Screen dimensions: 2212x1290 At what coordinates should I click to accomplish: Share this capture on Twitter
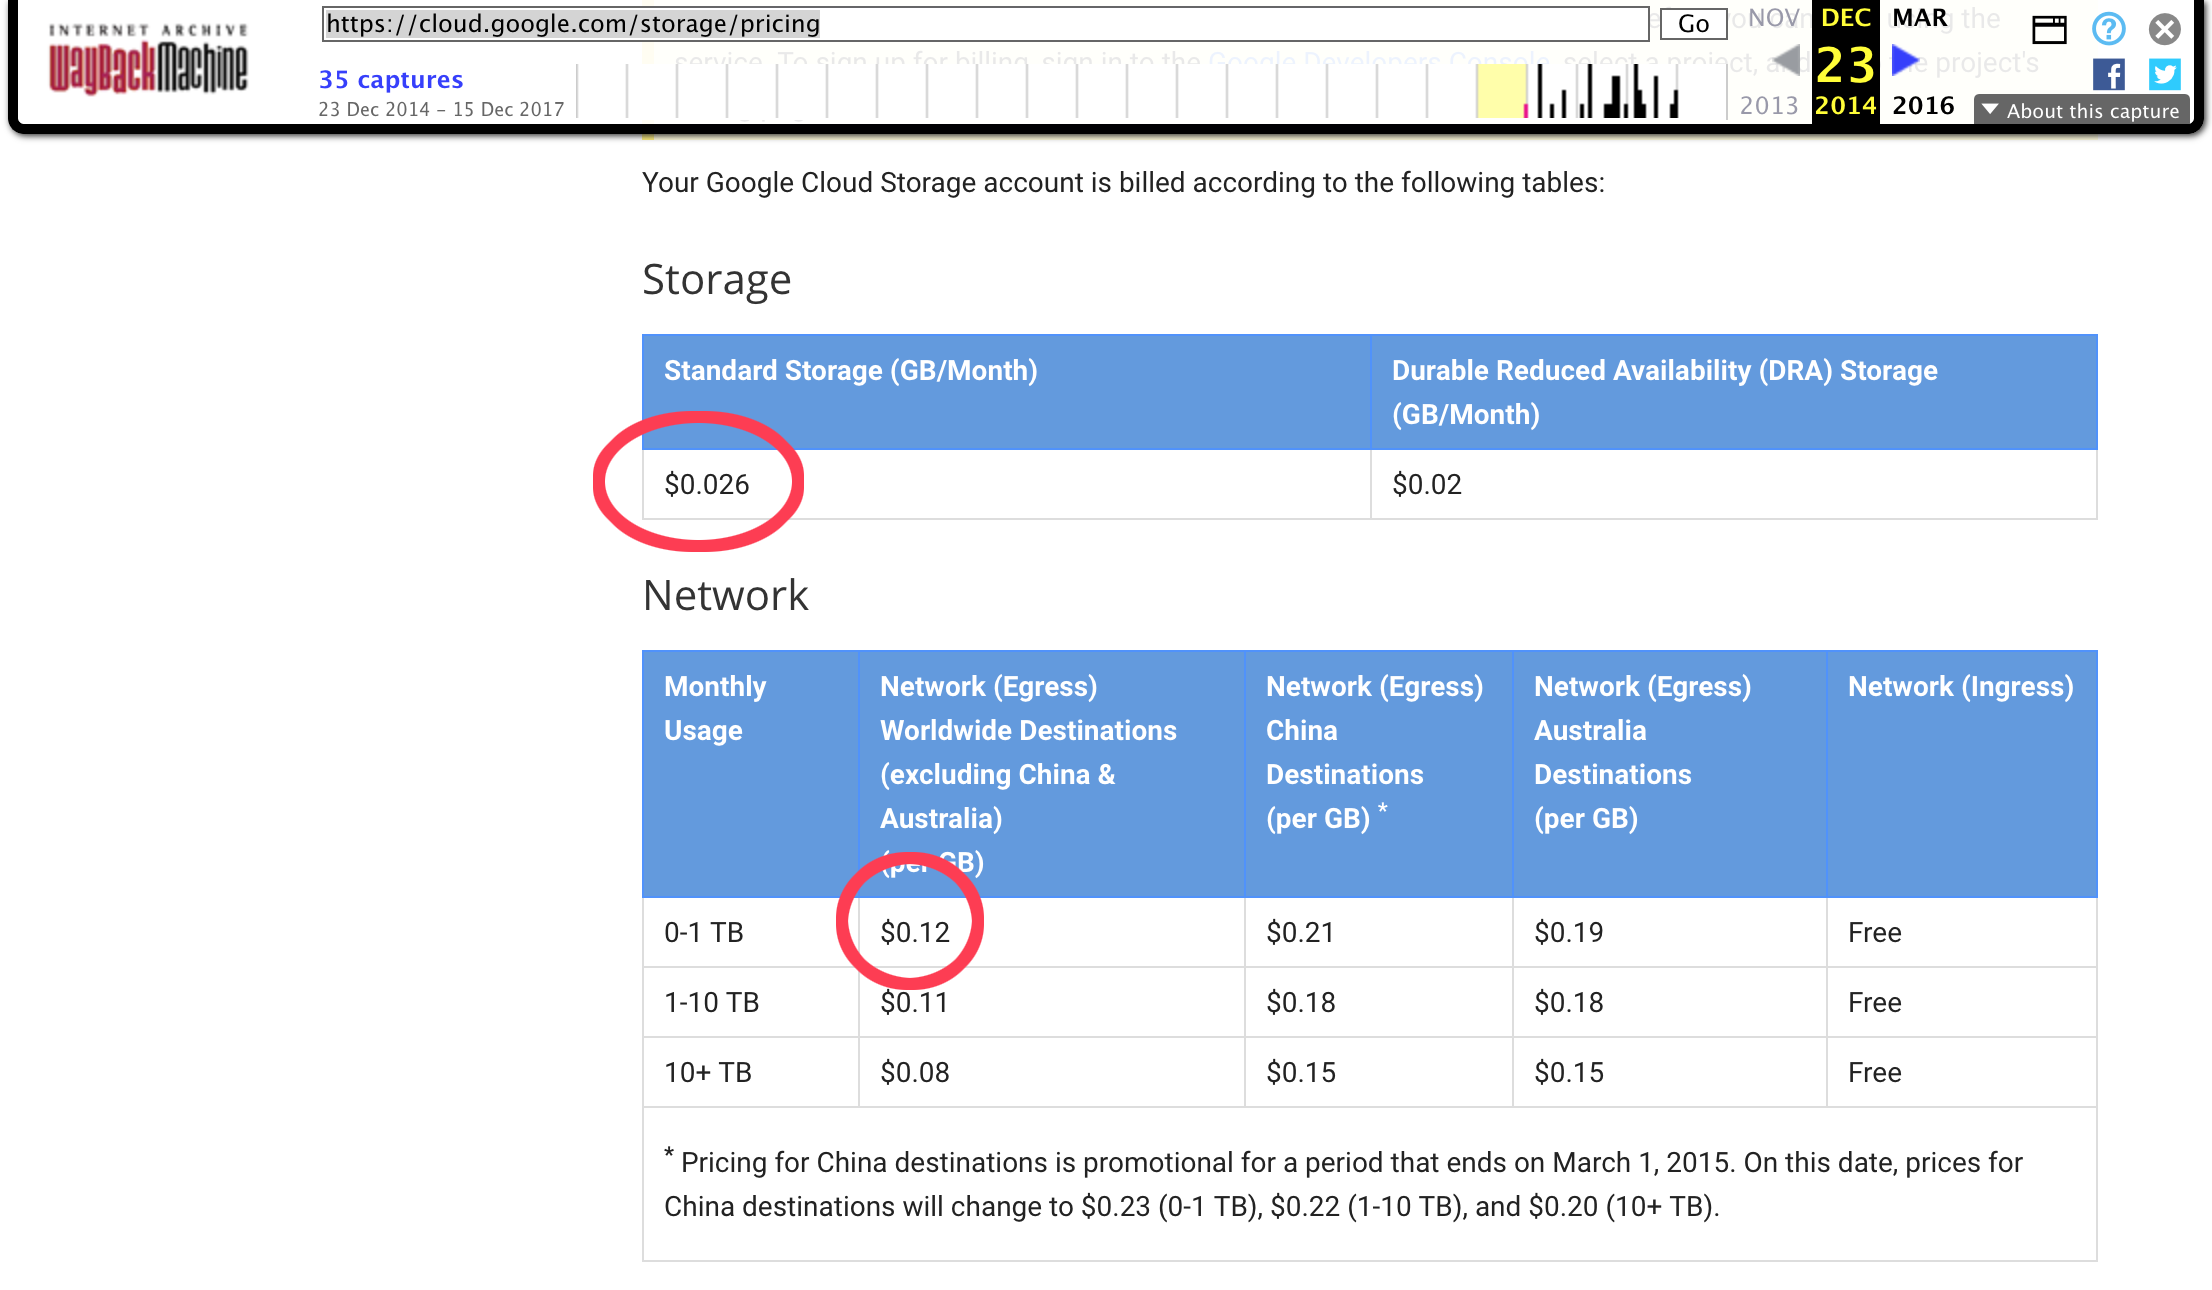pyautogui.click(x=2165, y=74)
